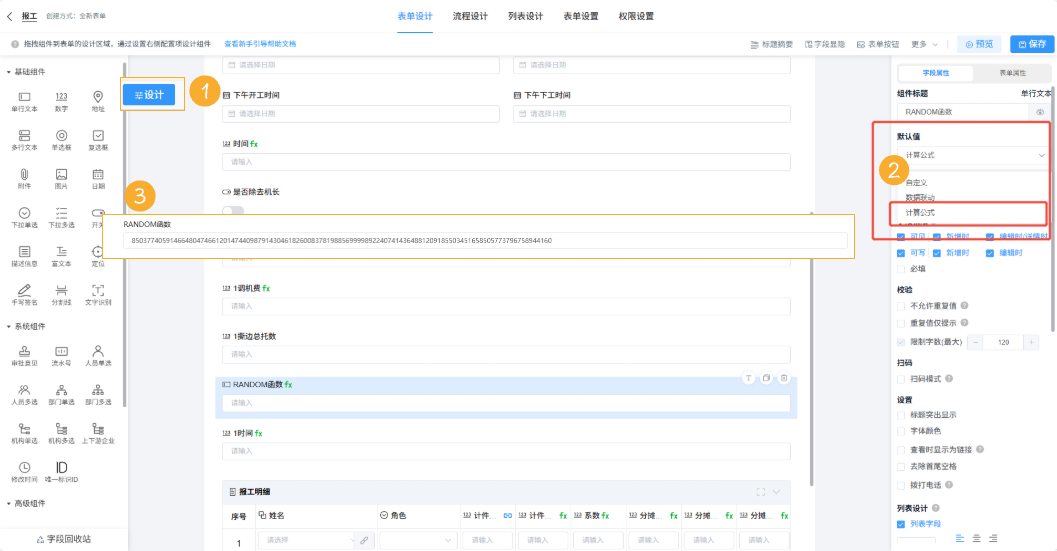
Task: Select the 富文本 rich text component
Action: point(61,256)
